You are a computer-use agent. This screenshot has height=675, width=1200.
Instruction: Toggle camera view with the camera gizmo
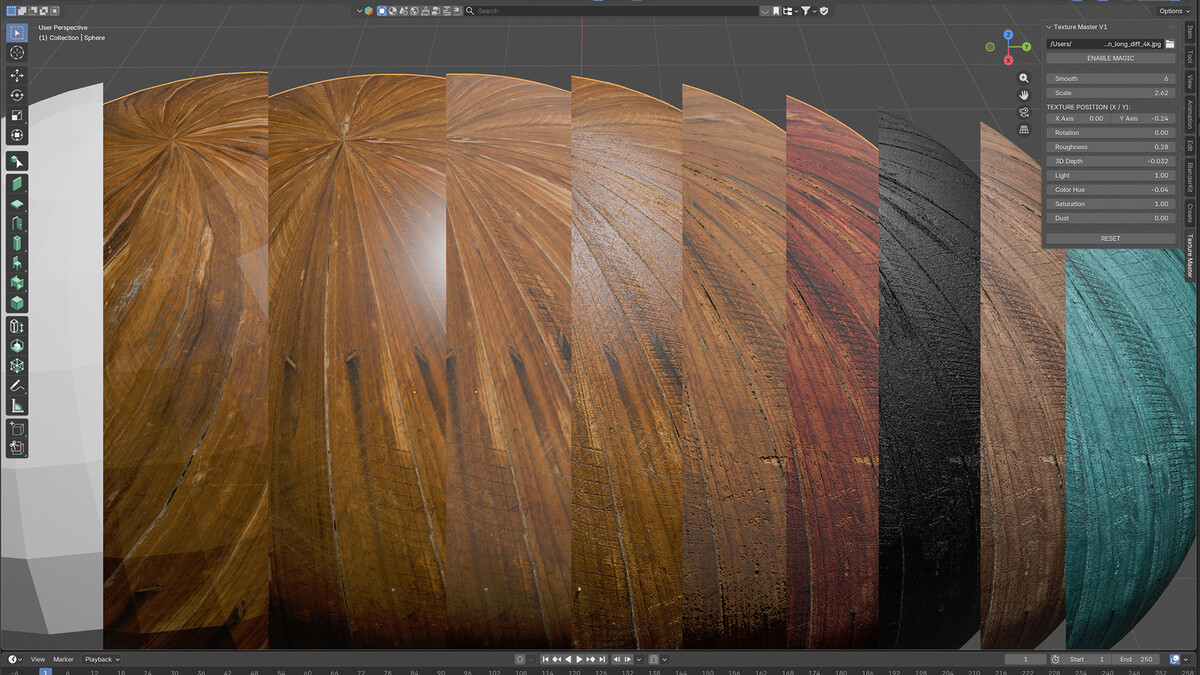[x=1024, y=112]
